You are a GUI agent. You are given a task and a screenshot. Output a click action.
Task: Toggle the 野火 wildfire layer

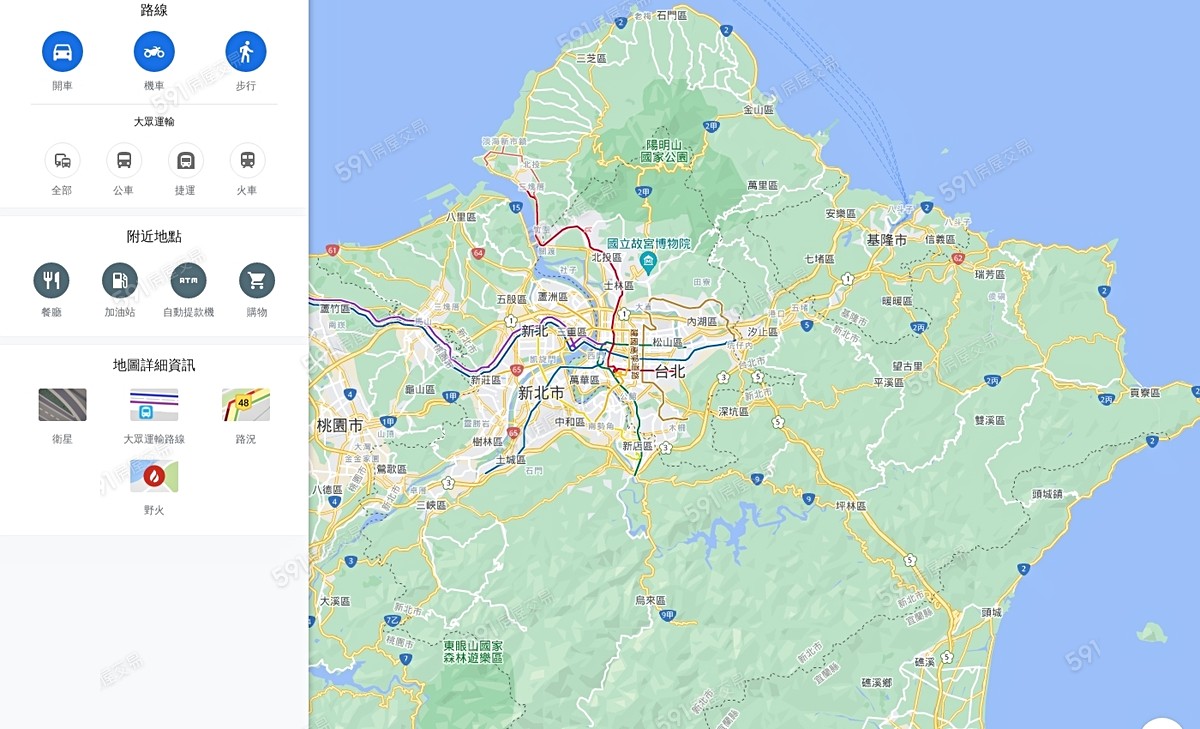(154, 476)
